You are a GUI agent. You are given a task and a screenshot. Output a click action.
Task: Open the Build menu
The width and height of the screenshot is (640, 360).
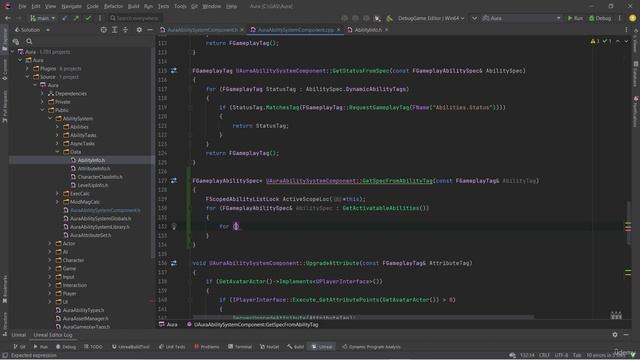tap(133, 7)
